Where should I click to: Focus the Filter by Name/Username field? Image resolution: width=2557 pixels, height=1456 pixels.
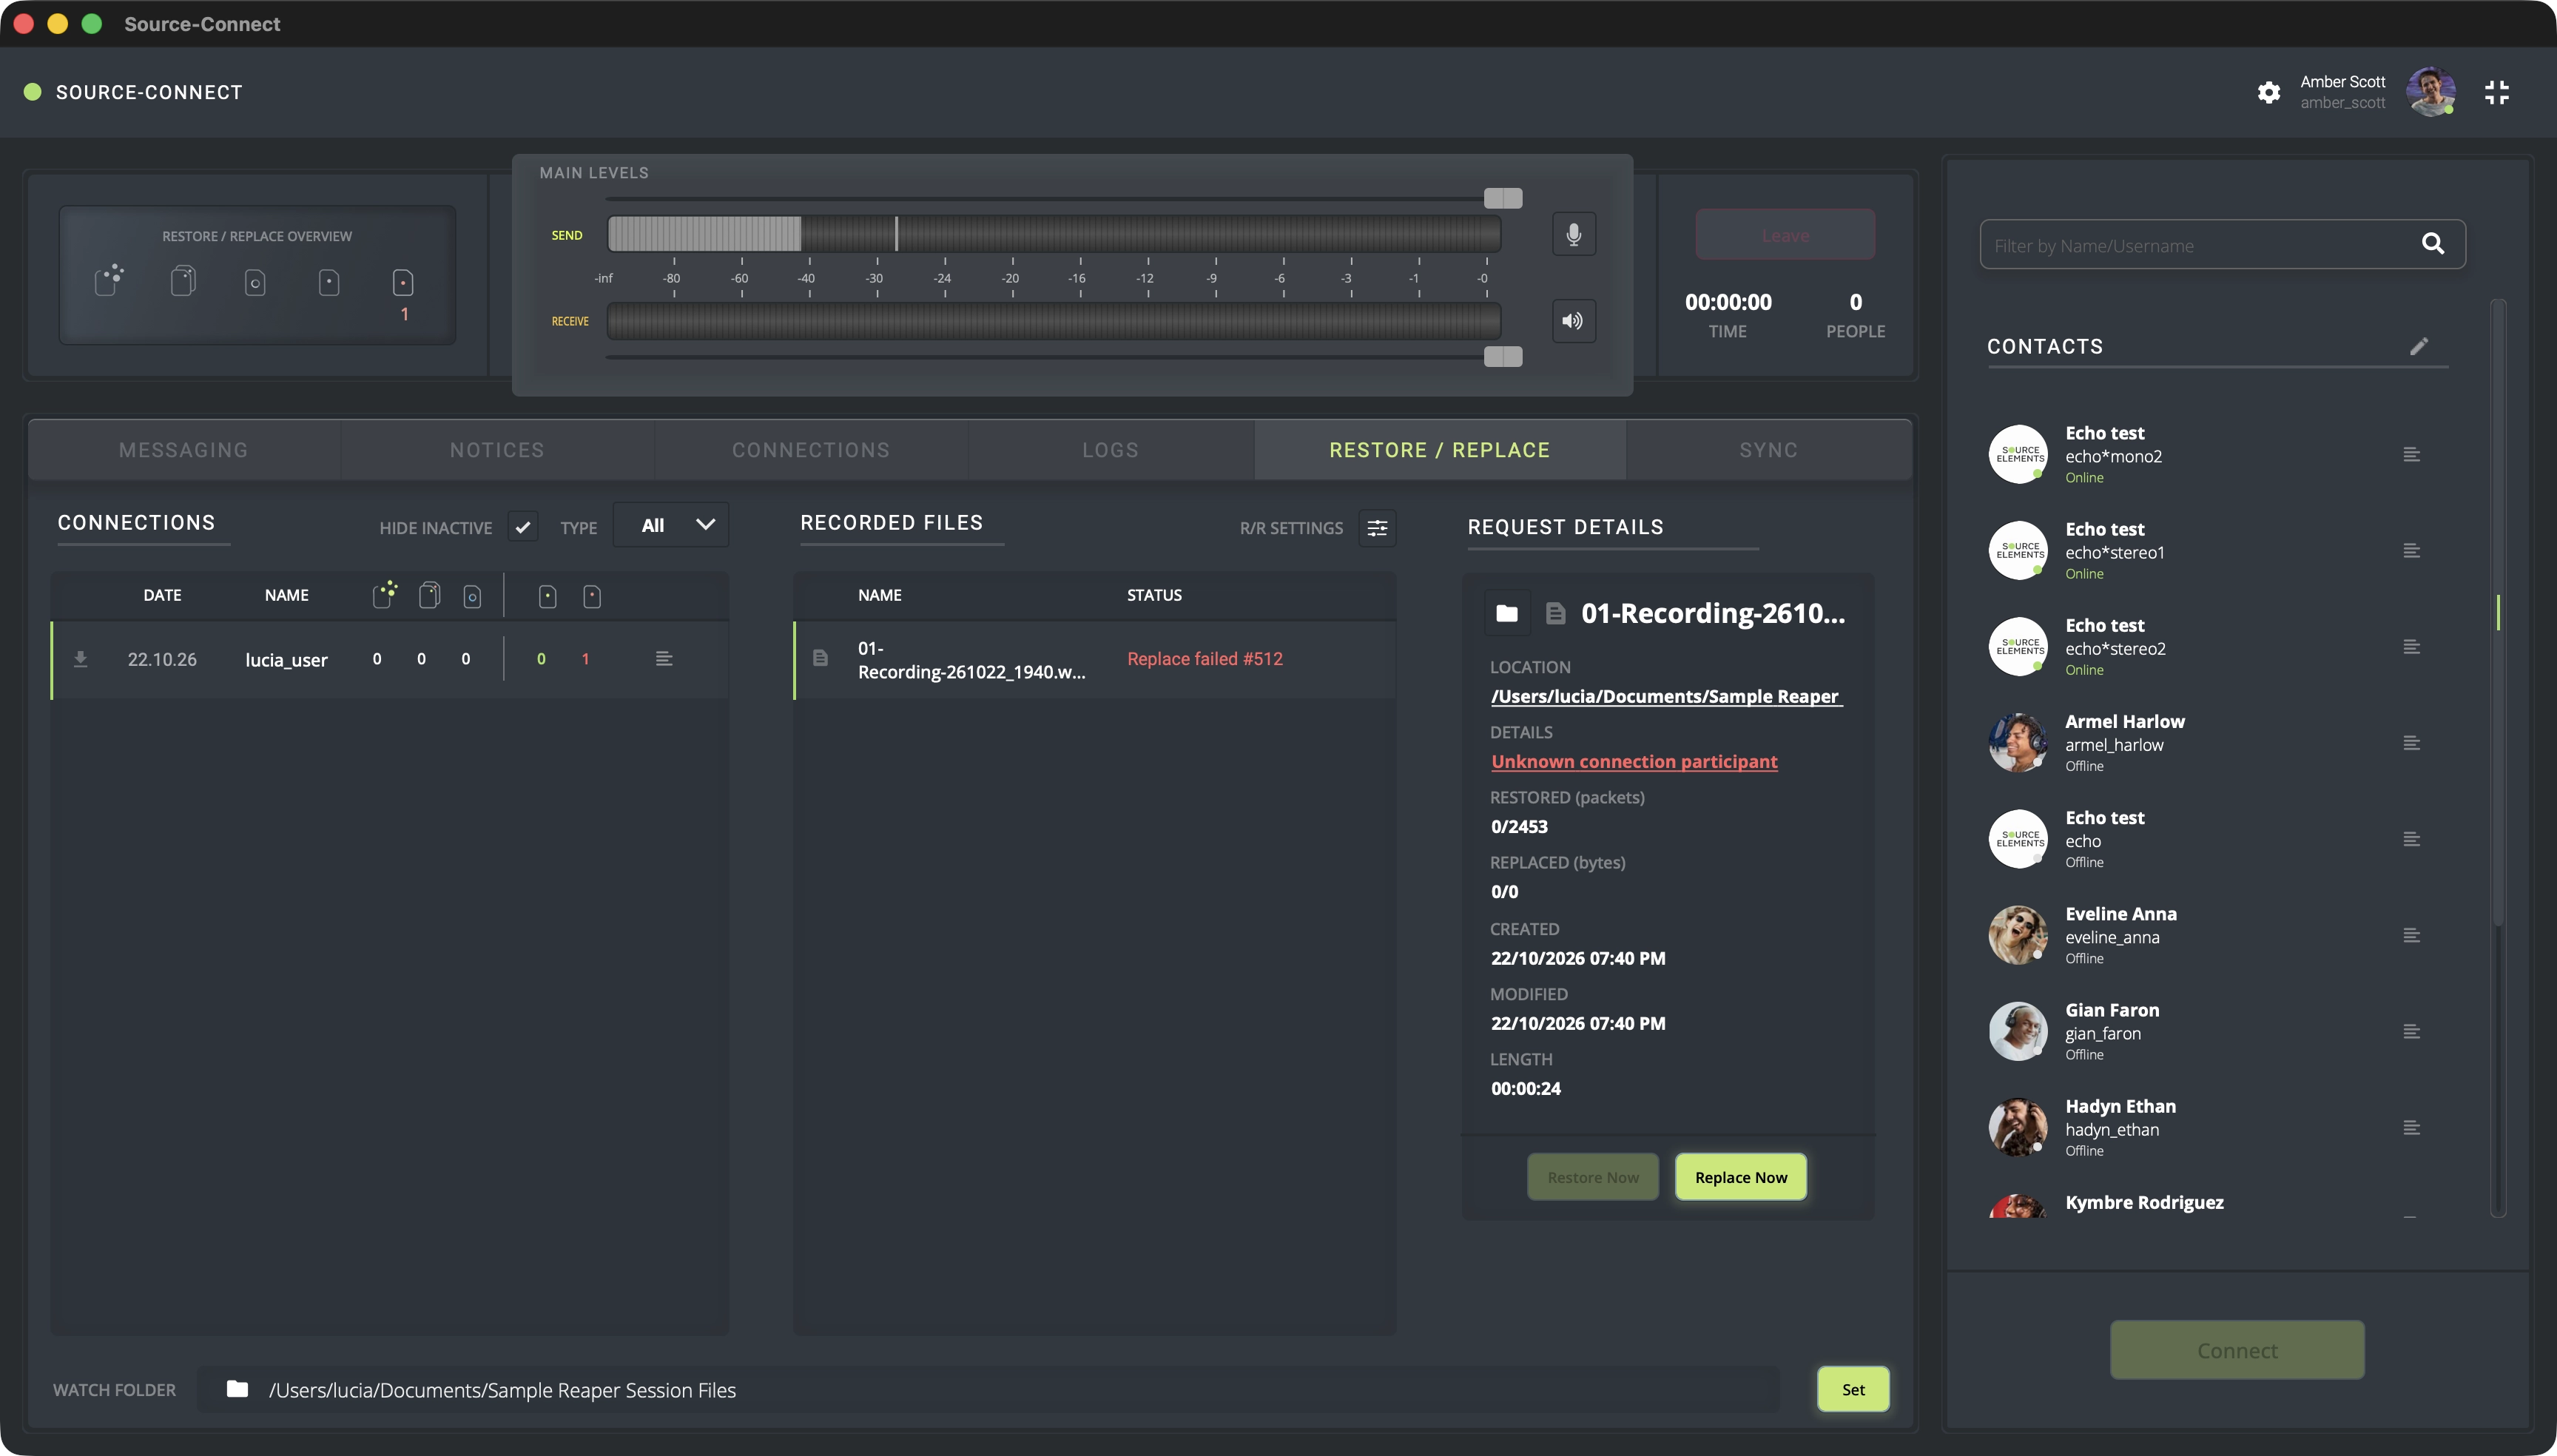pos(2200,245)
